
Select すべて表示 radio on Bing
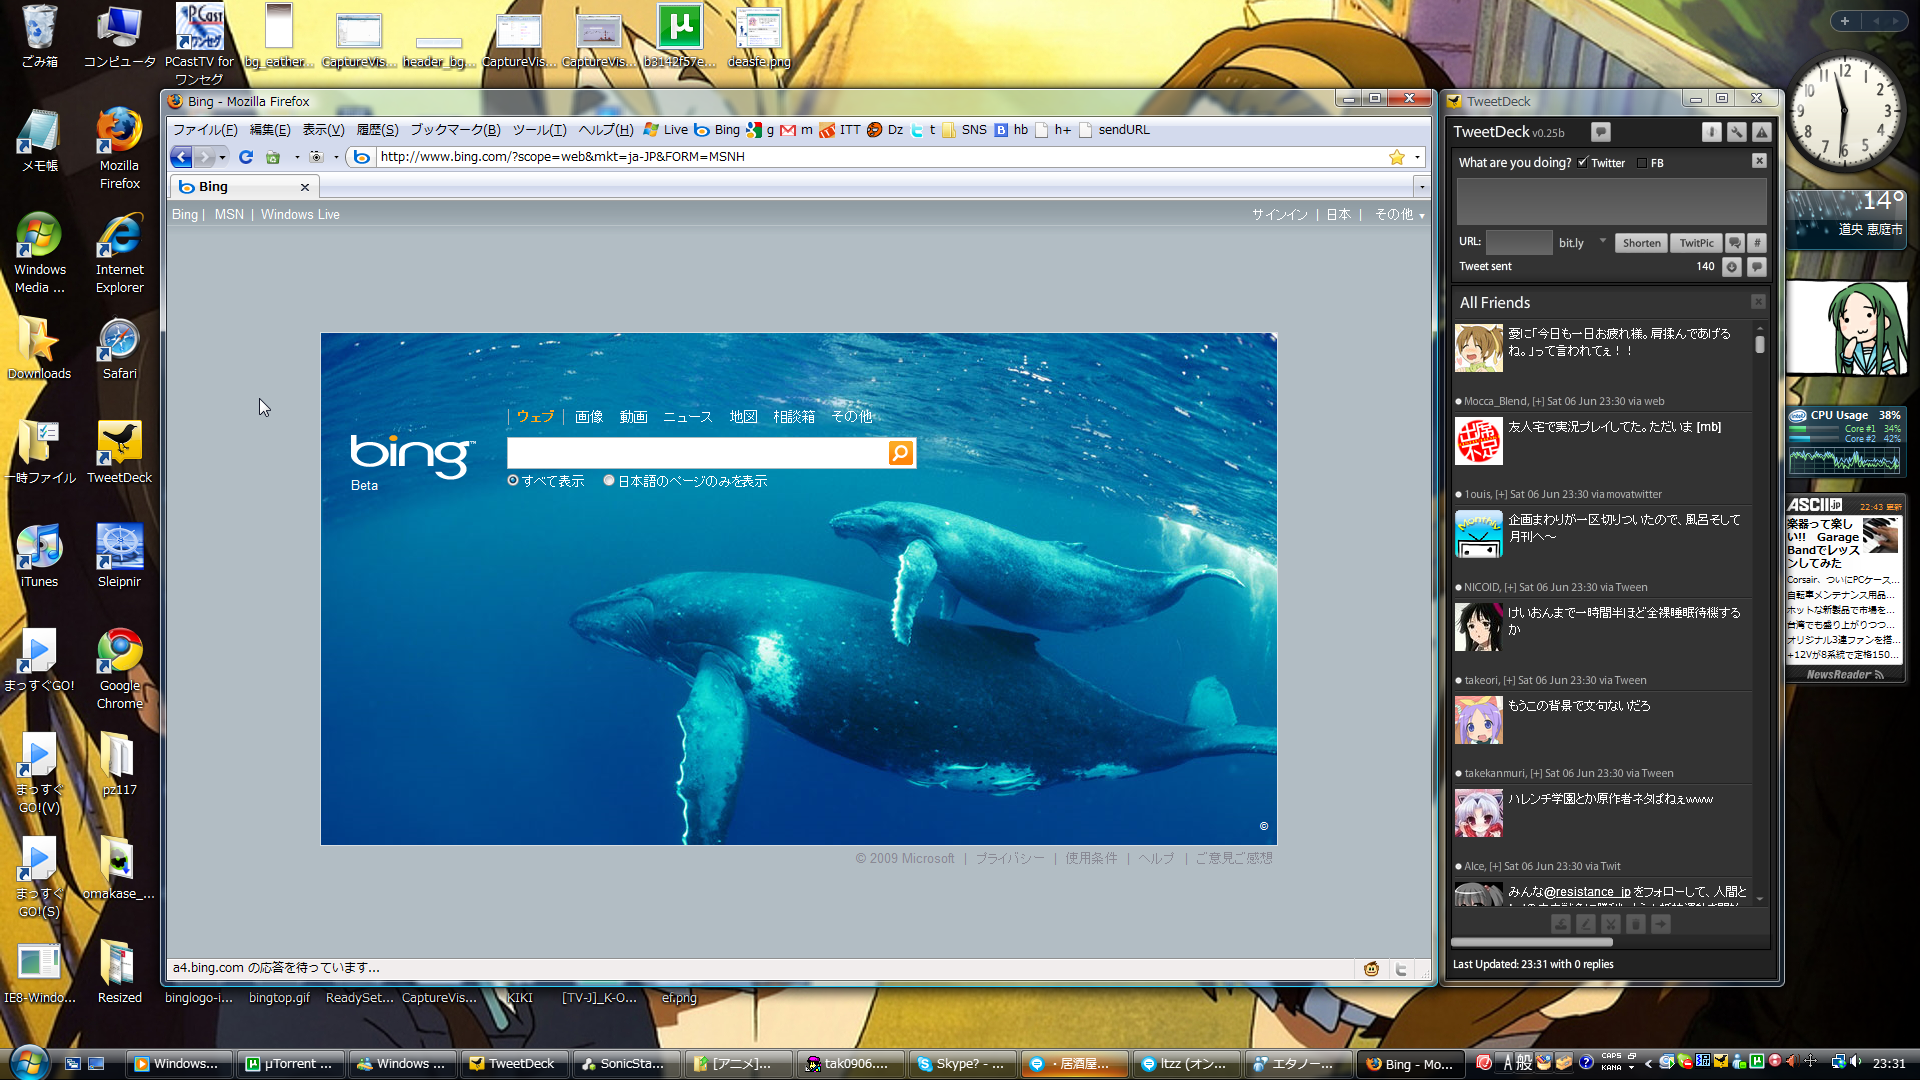[x=513, y=481]
